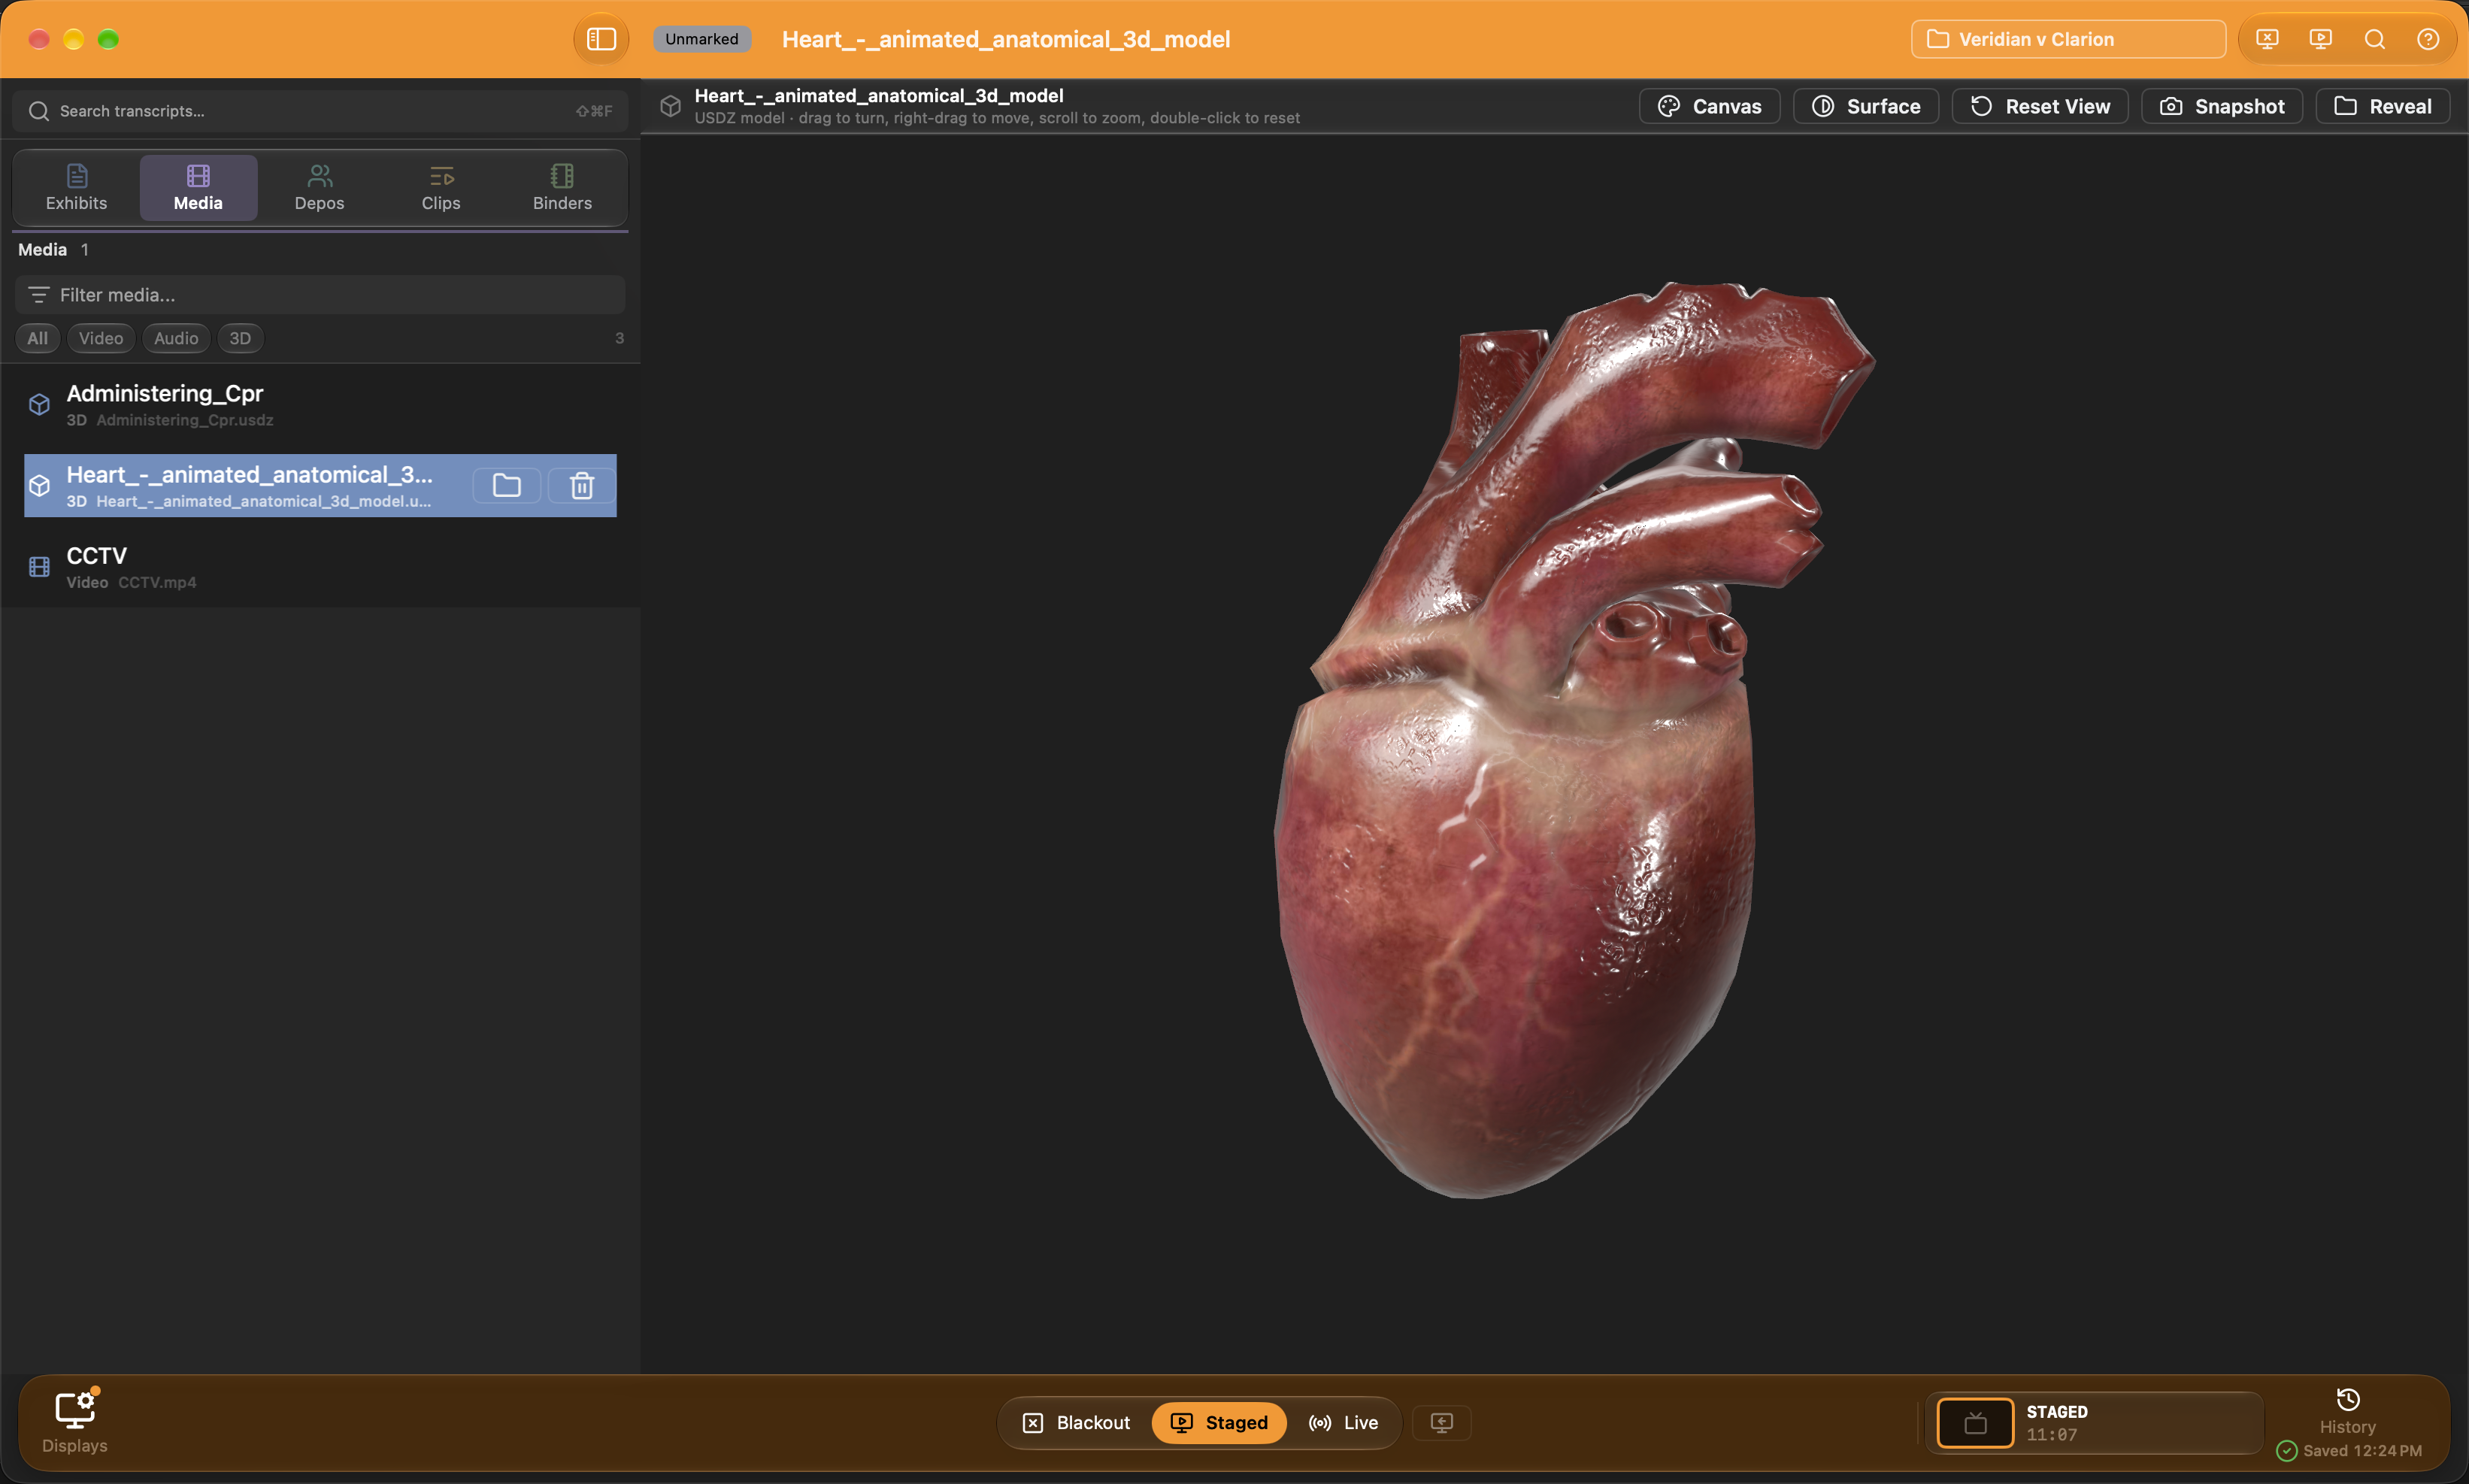Filter media by Video
This screenshot has height=1484, width=2469.
click(101, 338)
